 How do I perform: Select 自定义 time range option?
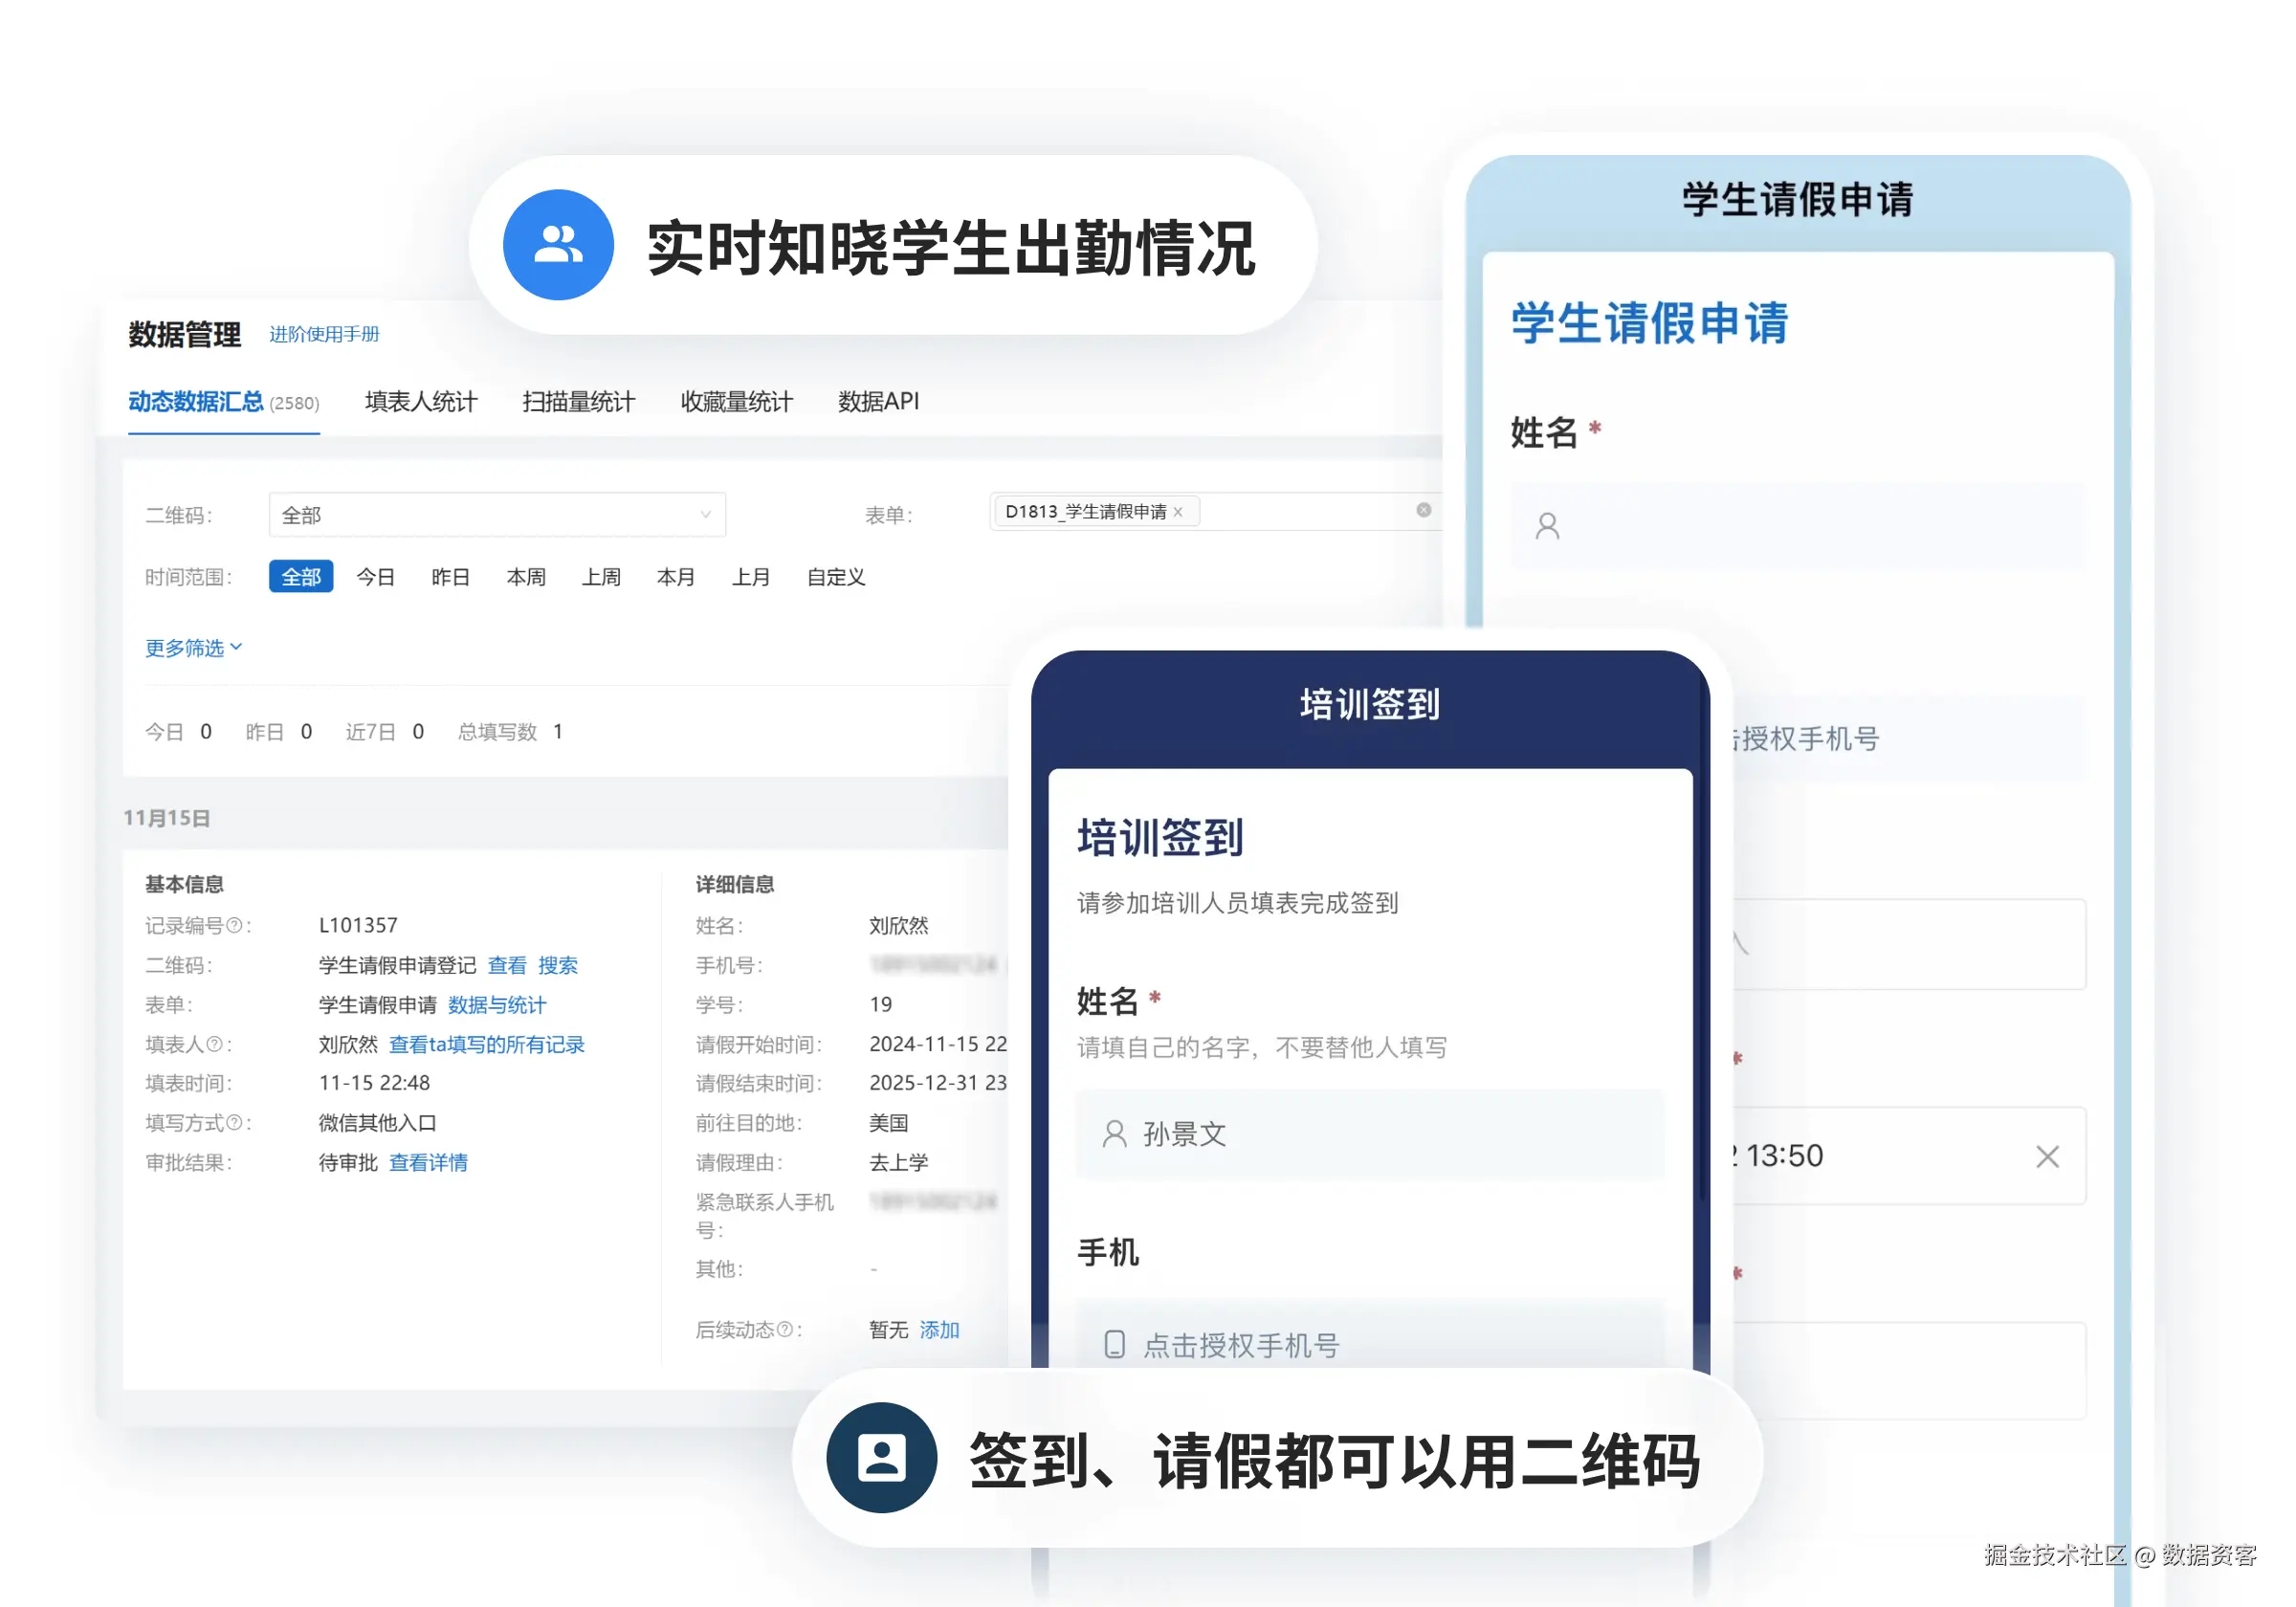pos(835,577)
